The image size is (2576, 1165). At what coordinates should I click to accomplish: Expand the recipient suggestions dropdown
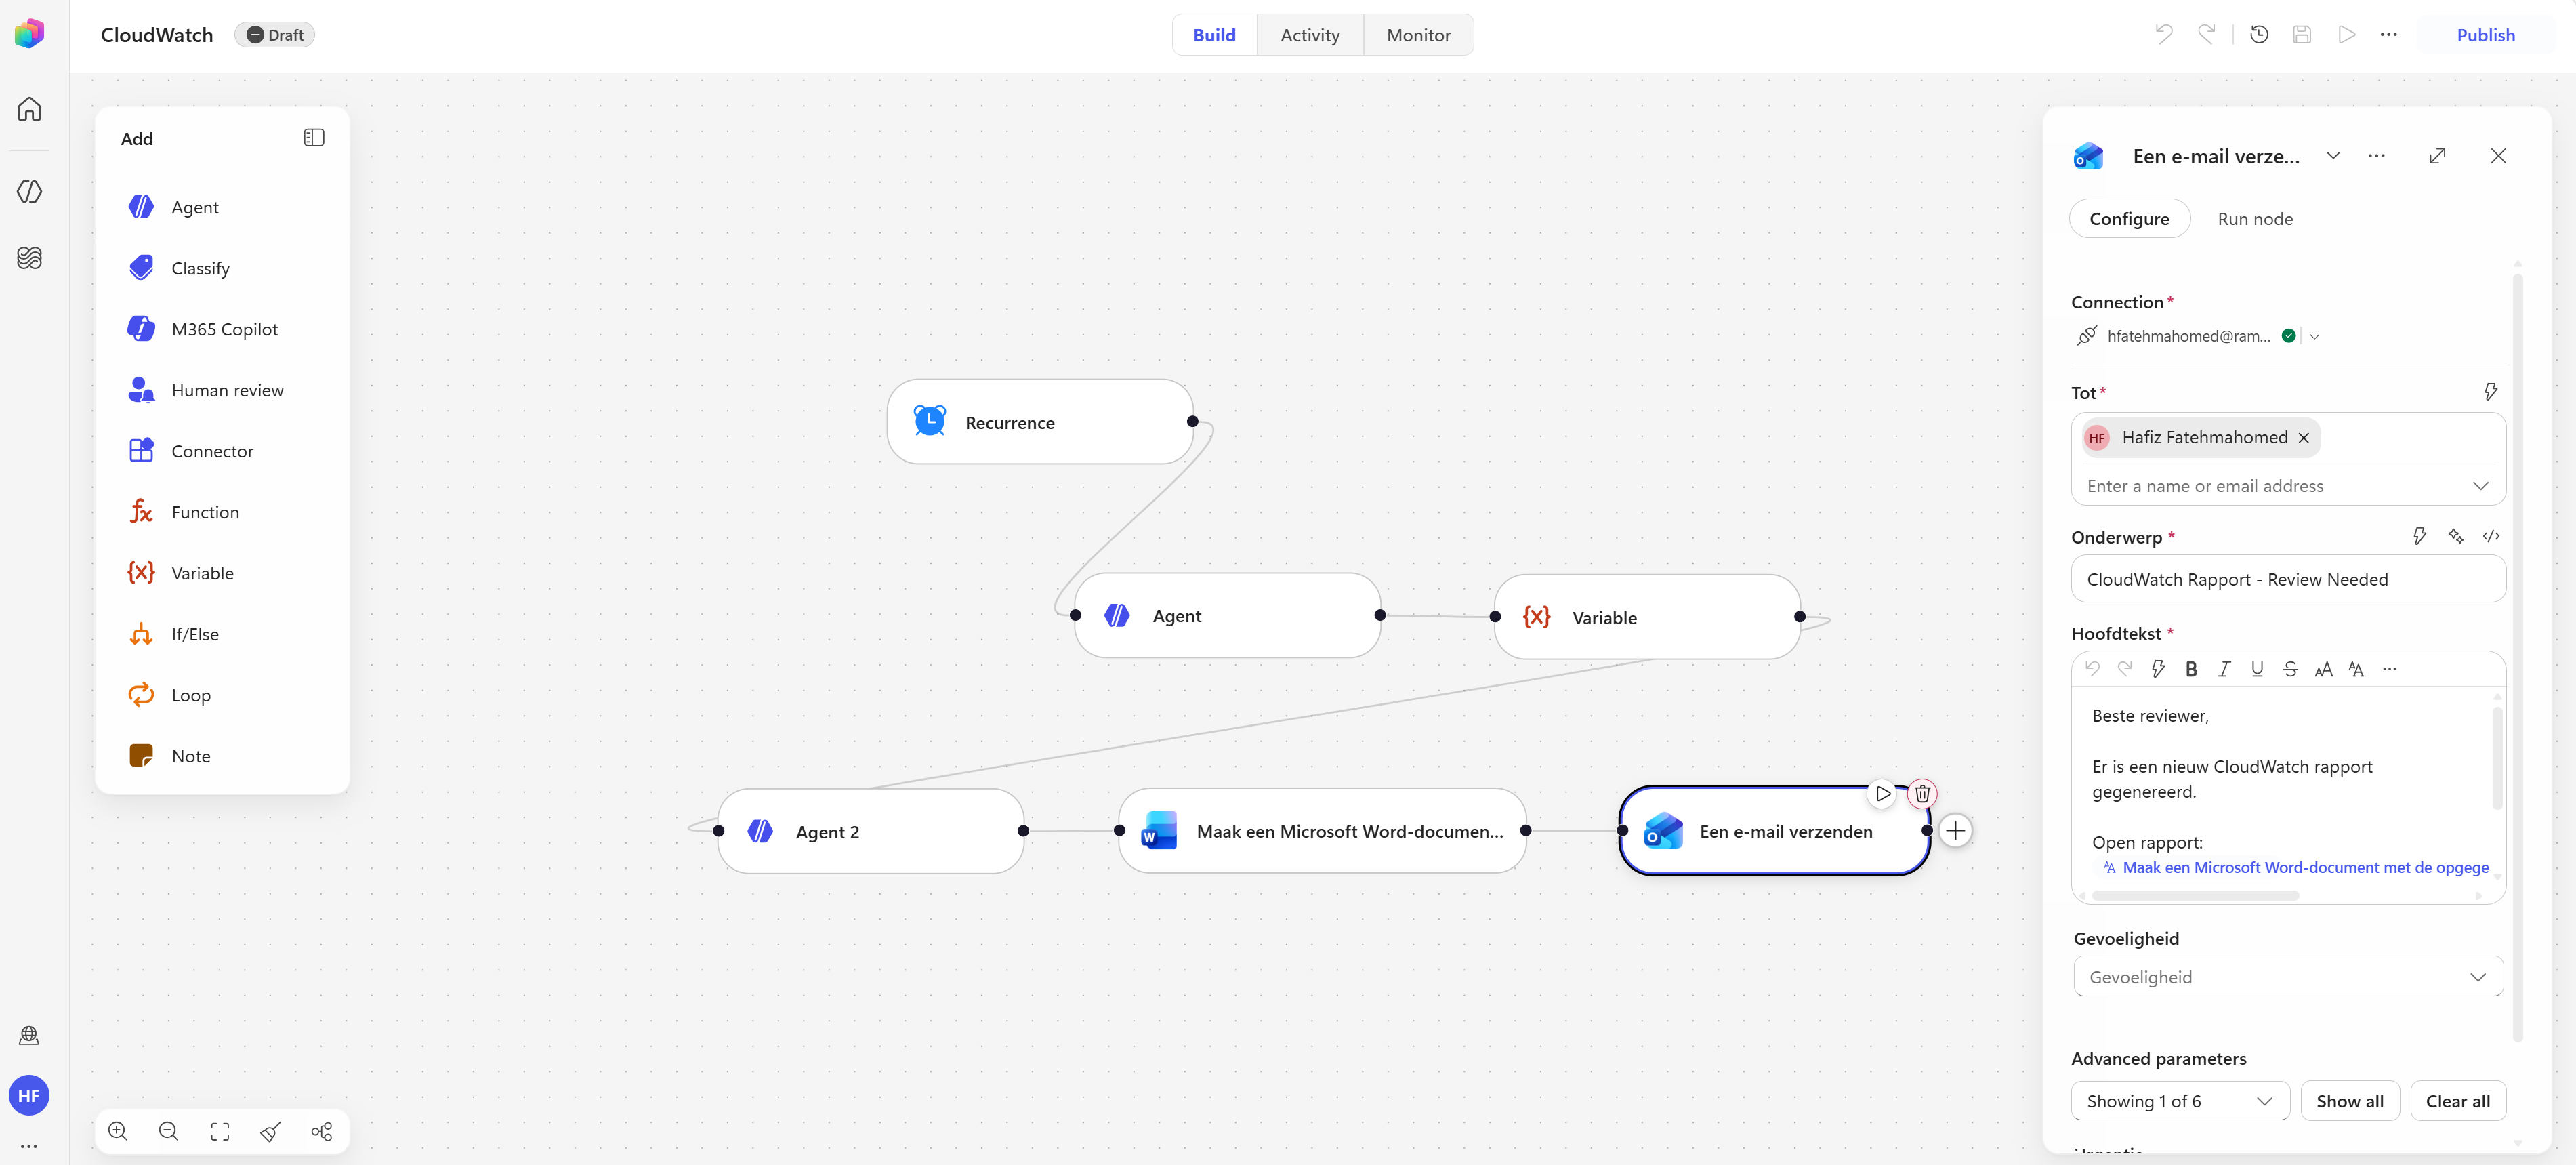click(2481, 486)
